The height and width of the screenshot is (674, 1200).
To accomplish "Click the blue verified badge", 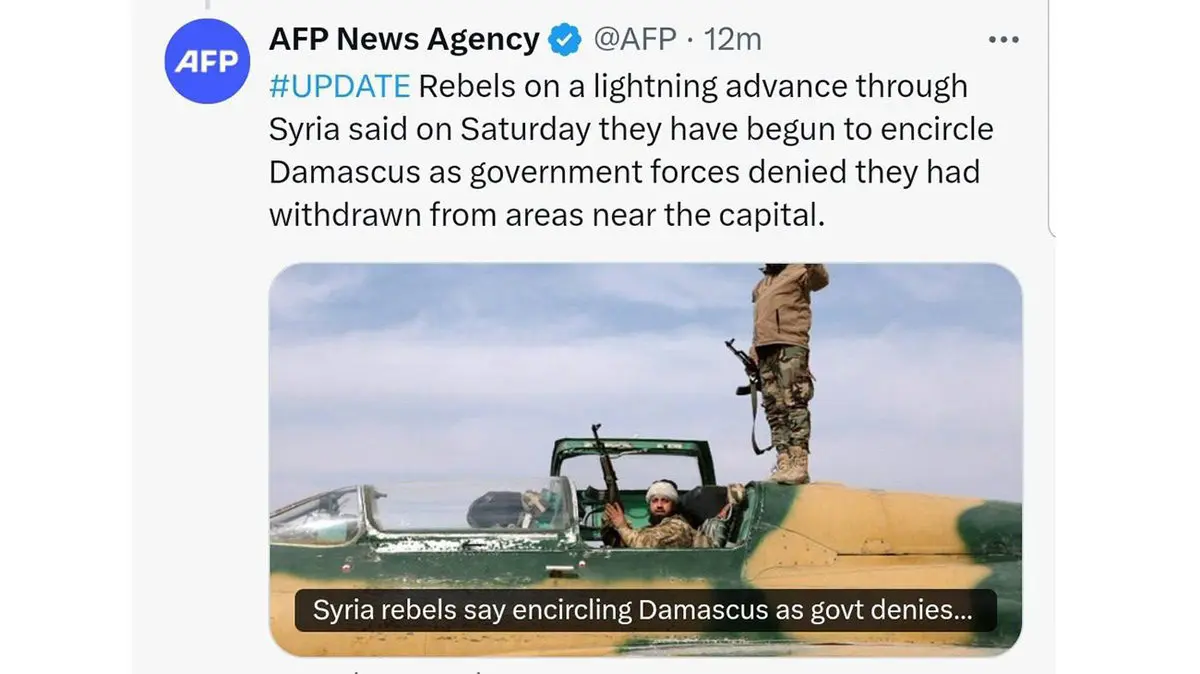I will click(x=566, y=40).
